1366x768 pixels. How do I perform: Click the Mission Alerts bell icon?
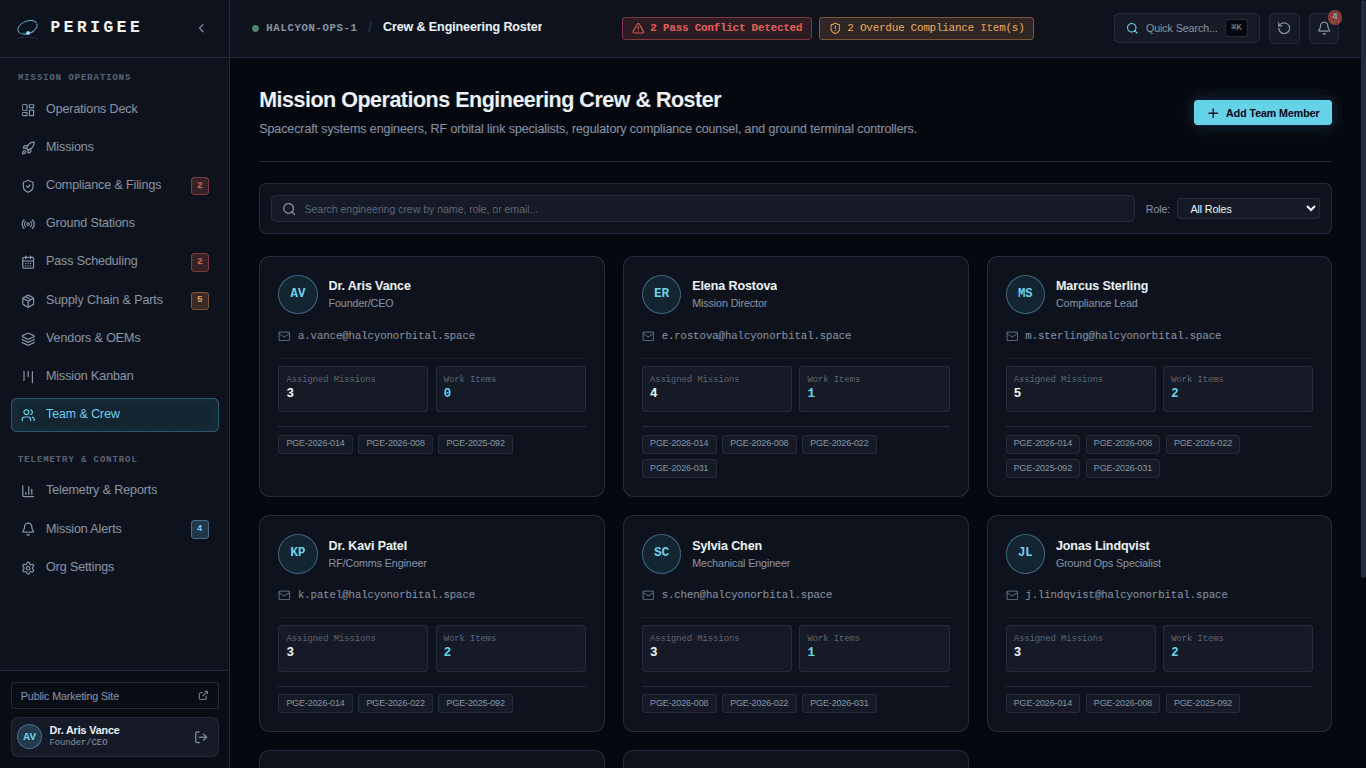[x=28, y=529]
